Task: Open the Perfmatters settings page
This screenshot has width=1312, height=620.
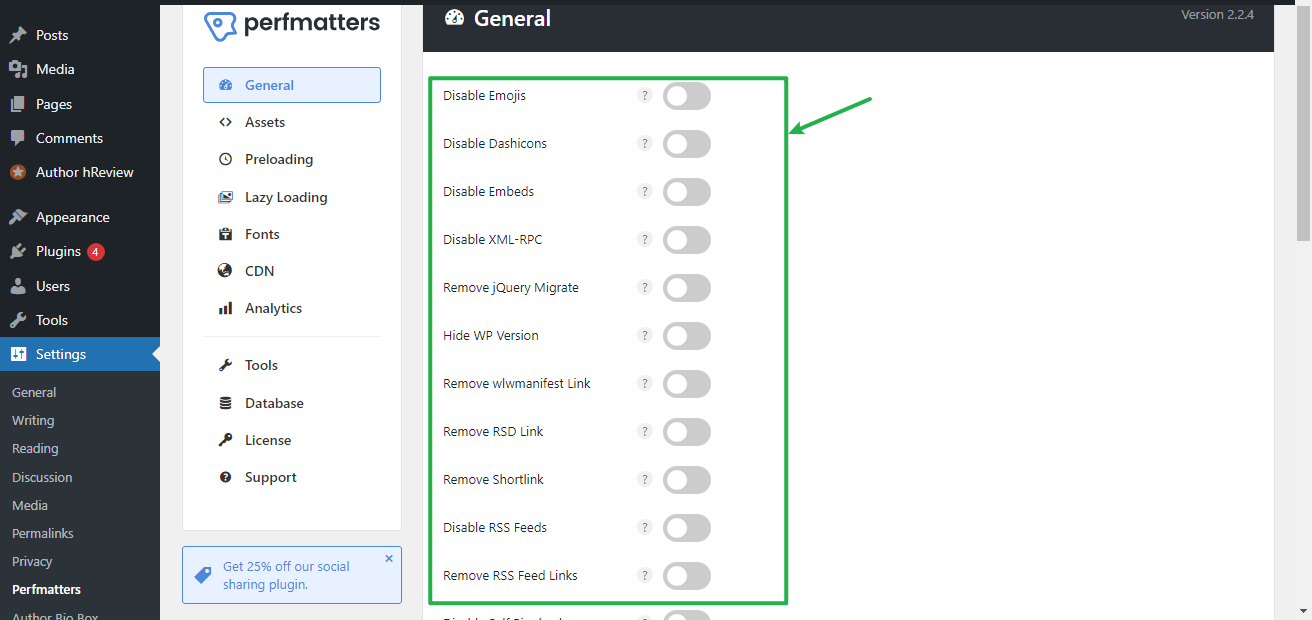Action: click(x=45, y=589)
